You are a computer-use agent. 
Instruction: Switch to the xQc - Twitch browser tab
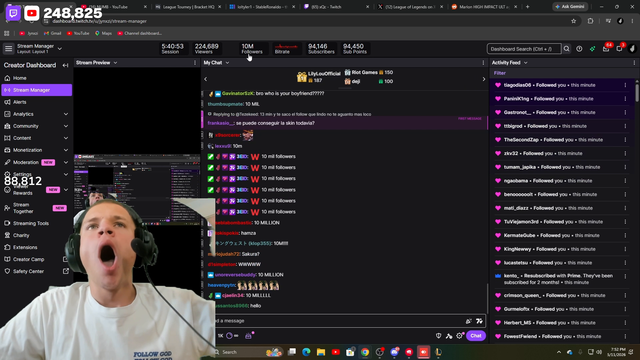pyautogui.click(x=337, y=7)
